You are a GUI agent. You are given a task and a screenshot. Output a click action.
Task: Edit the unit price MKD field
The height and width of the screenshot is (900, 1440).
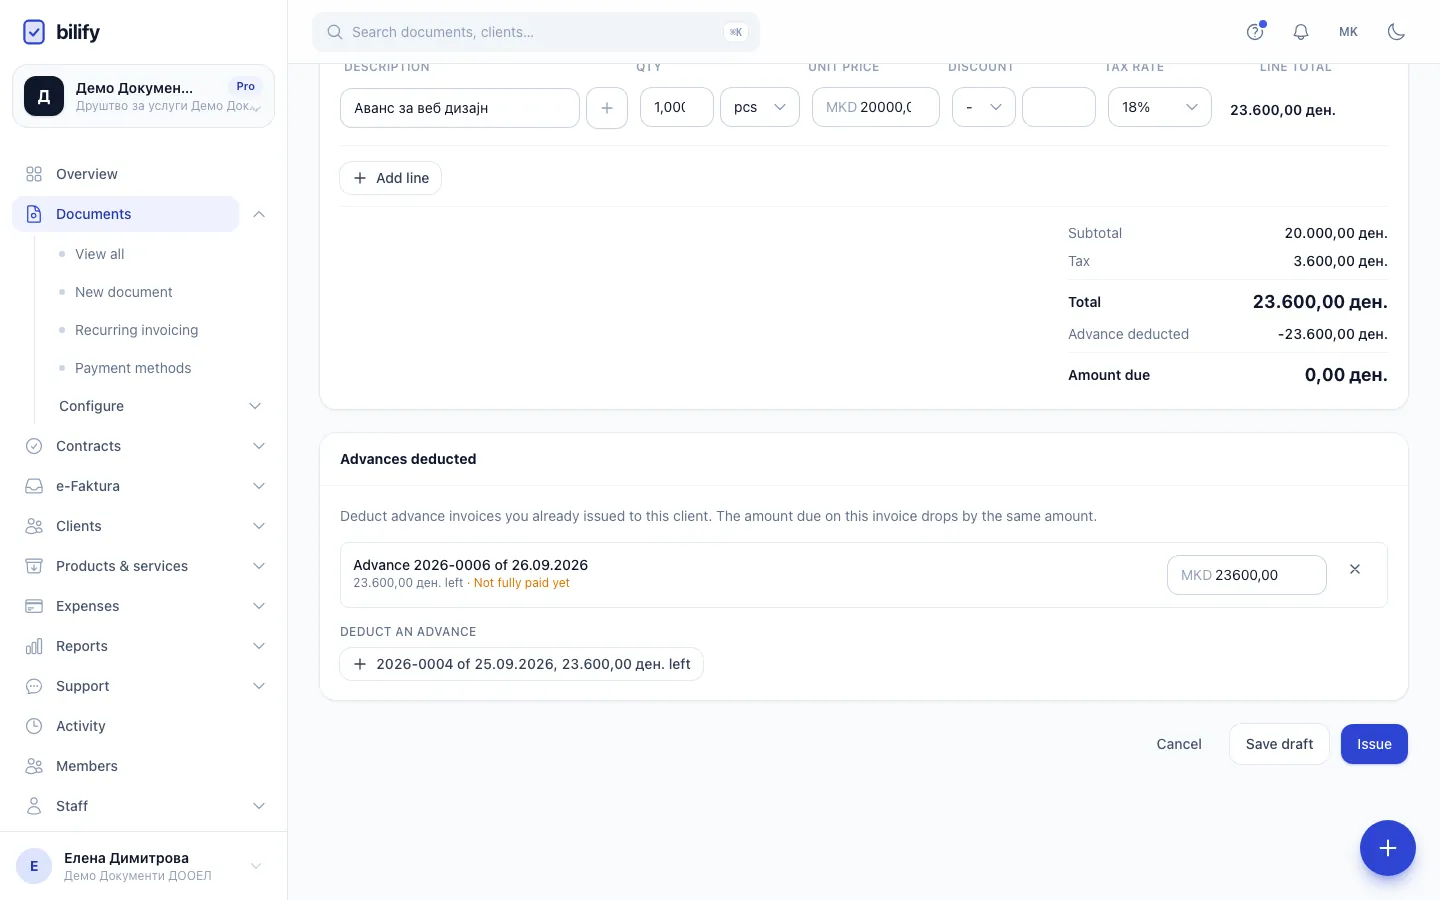click(876, 107)
